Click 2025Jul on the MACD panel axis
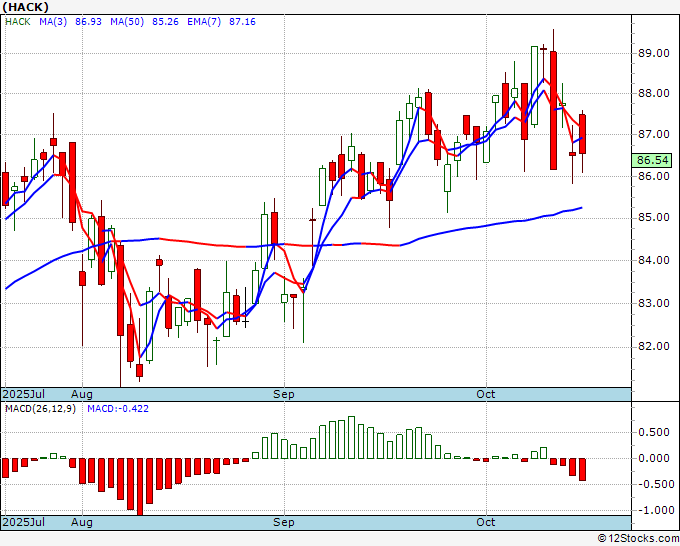The height and width of the screenshot is (546, 680). (24, 522)
